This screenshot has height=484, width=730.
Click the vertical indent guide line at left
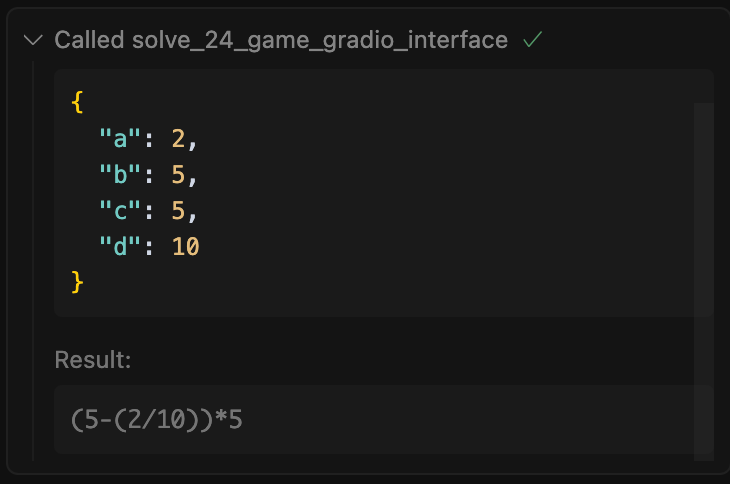coord(33,261)
